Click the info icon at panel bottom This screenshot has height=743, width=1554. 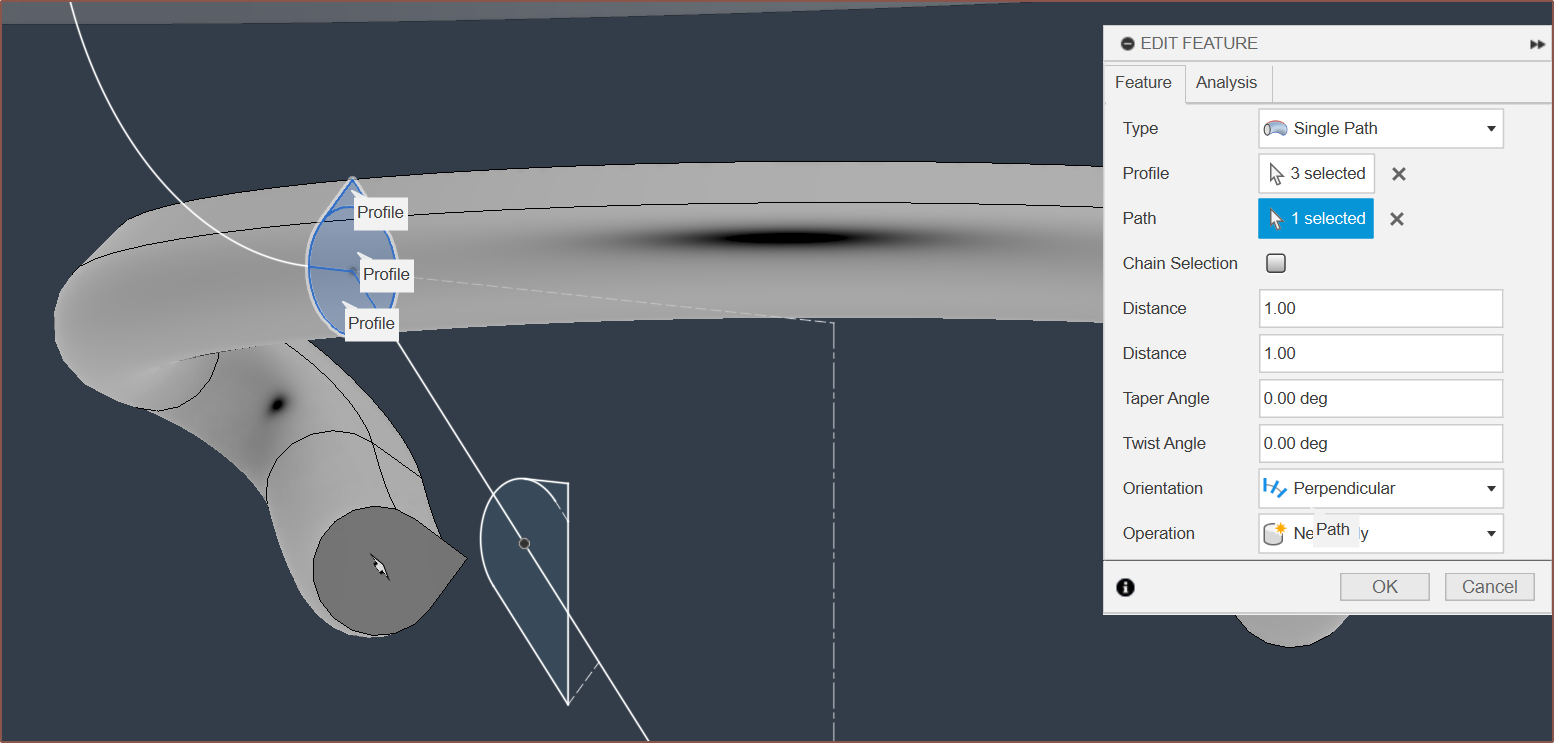pos(1125,587)
